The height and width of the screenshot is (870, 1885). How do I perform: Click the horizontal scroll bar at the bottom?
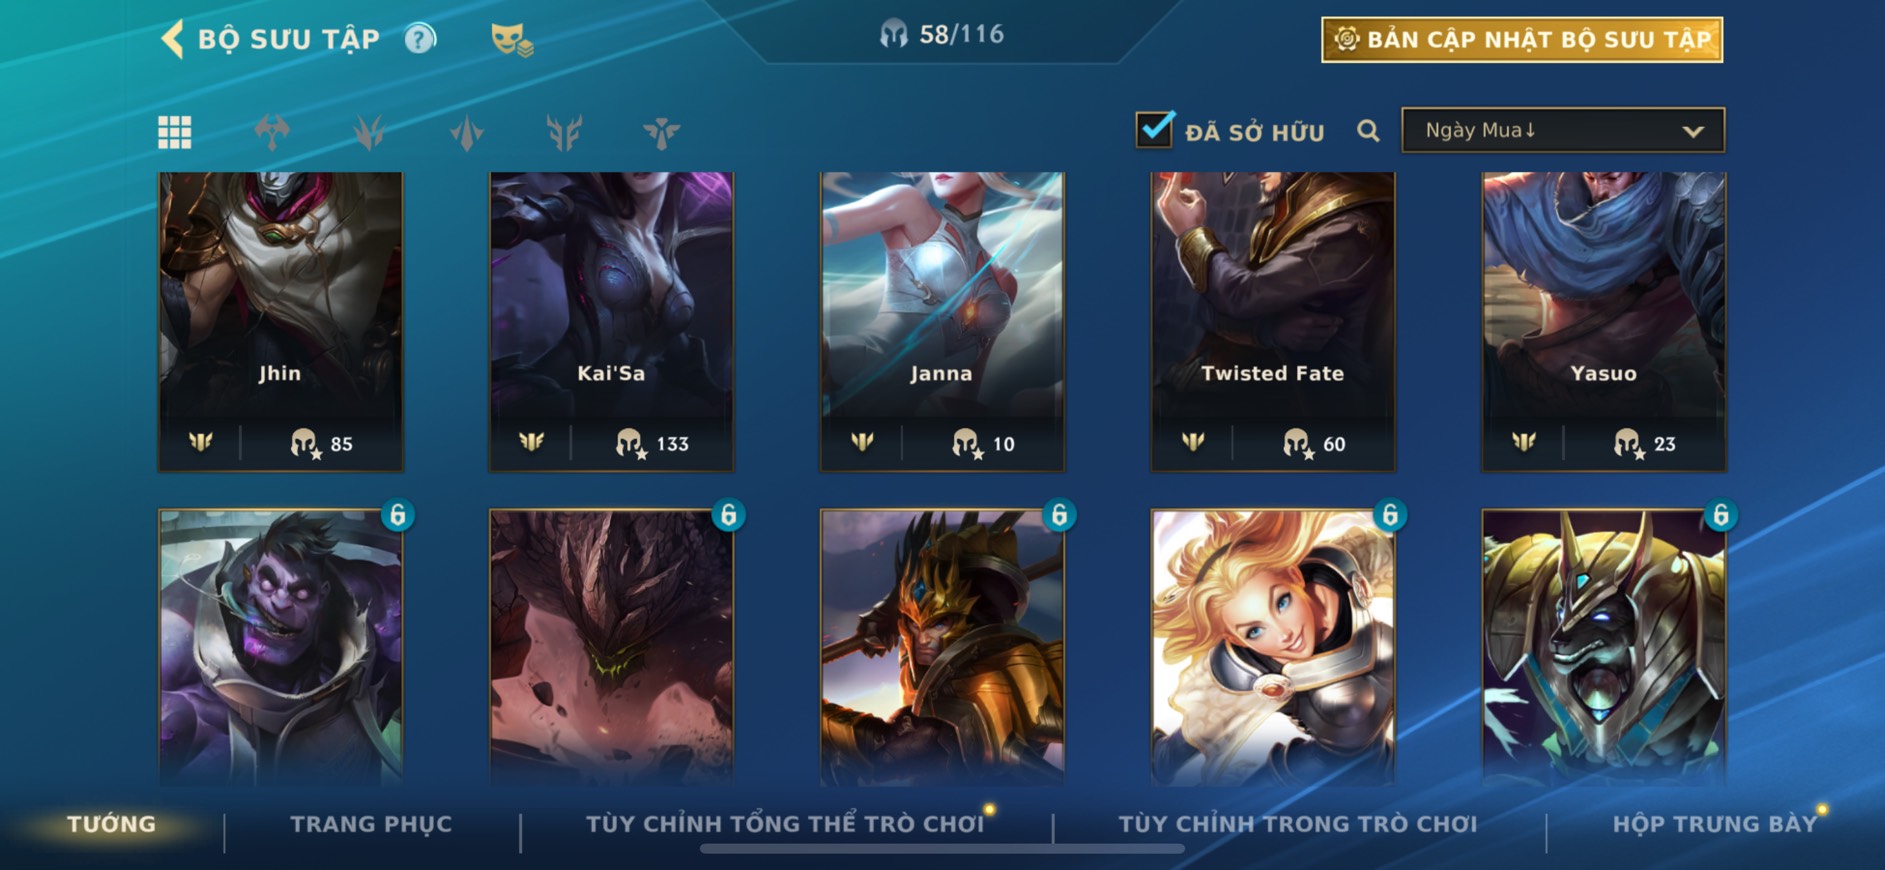942,849
